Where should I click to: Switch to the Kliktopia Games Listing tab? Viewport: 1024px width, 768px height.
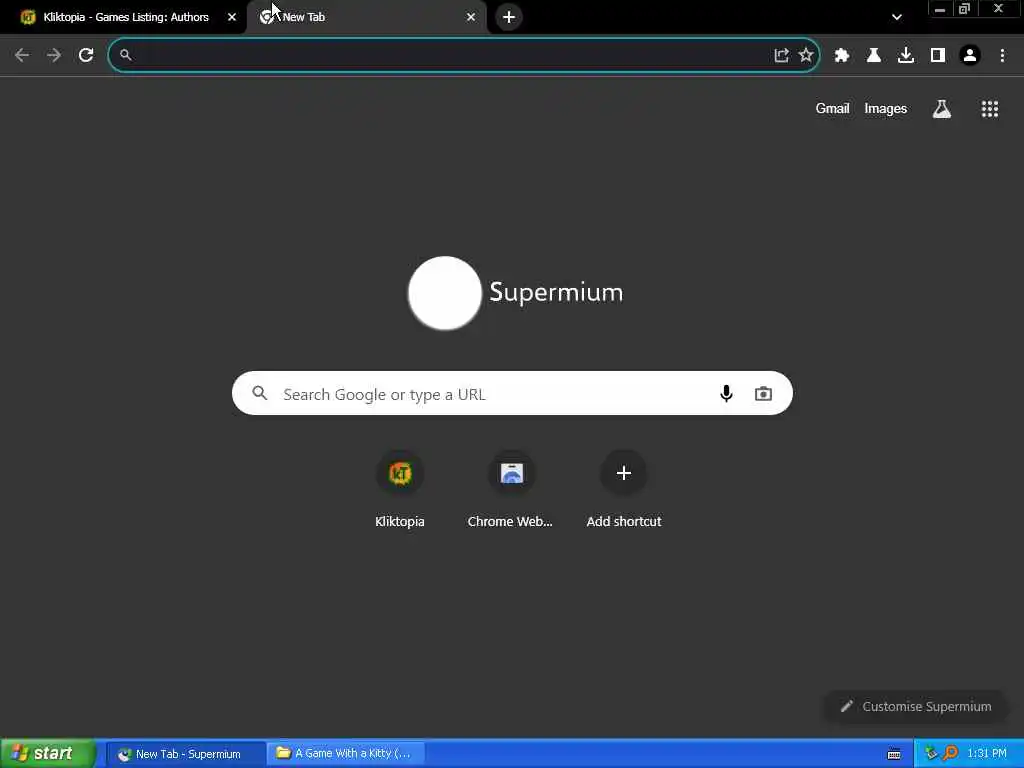tap(124, 17)
